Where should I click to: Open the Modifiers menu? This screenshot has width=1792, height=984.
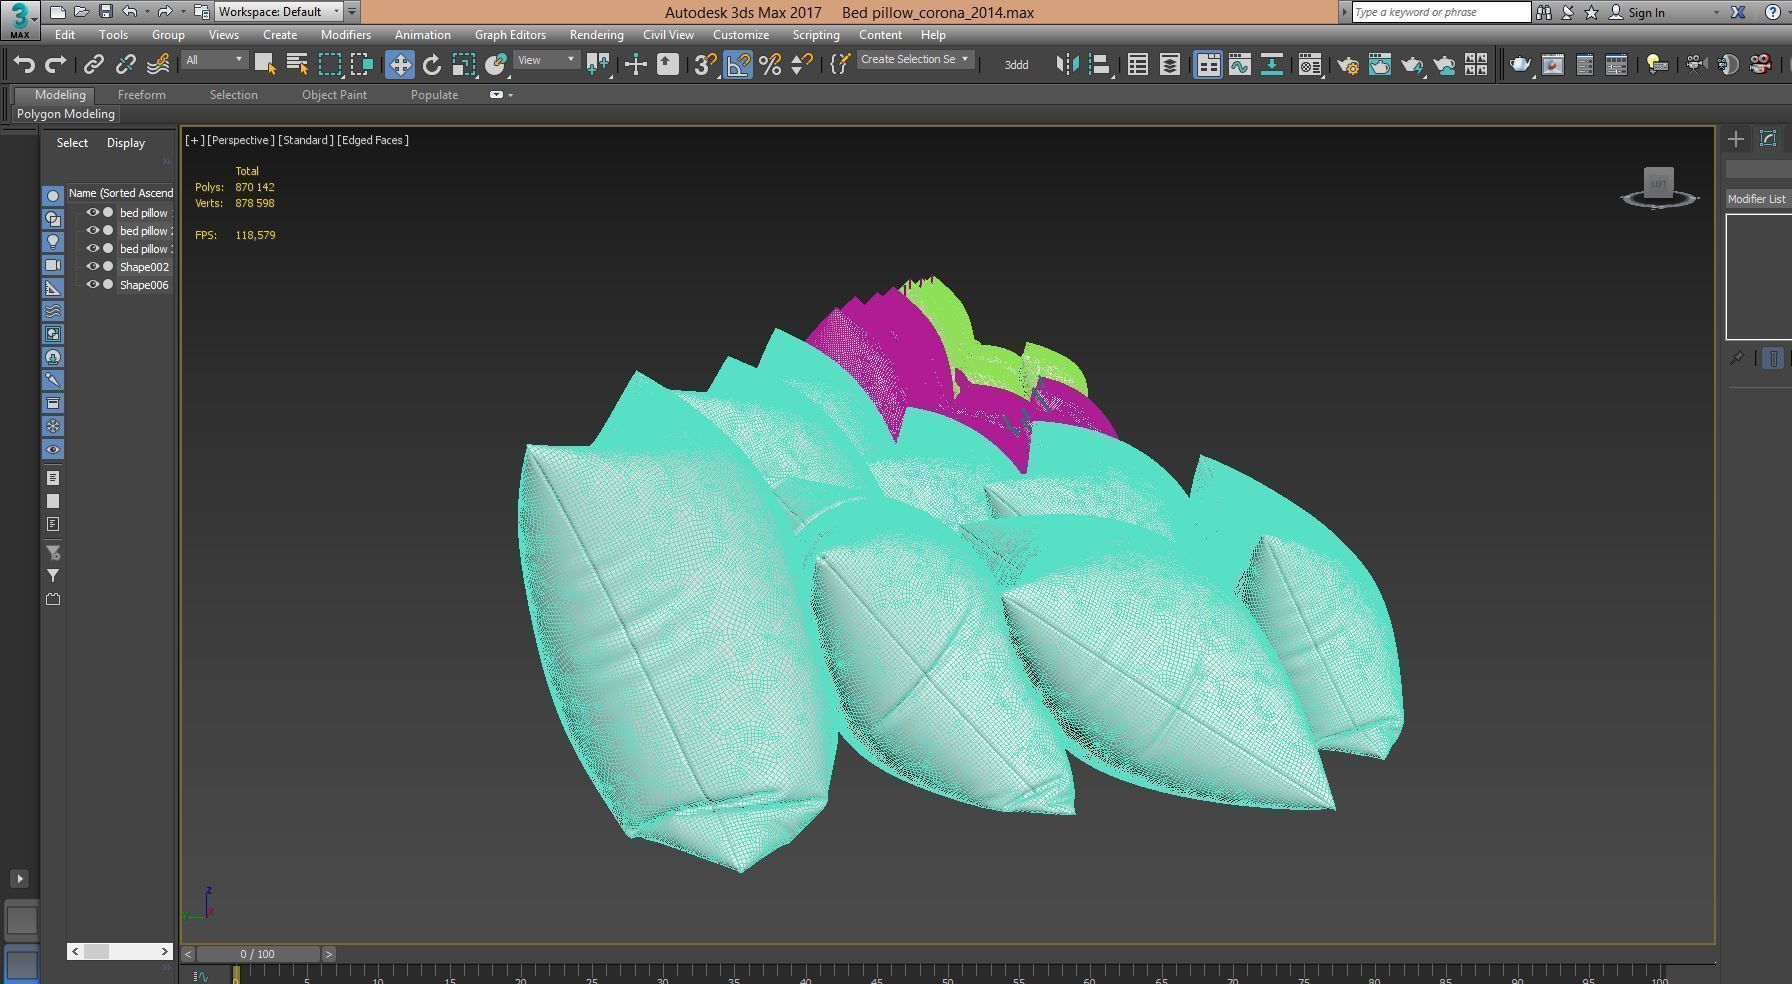pyautogui.click(x=346, y=34)
